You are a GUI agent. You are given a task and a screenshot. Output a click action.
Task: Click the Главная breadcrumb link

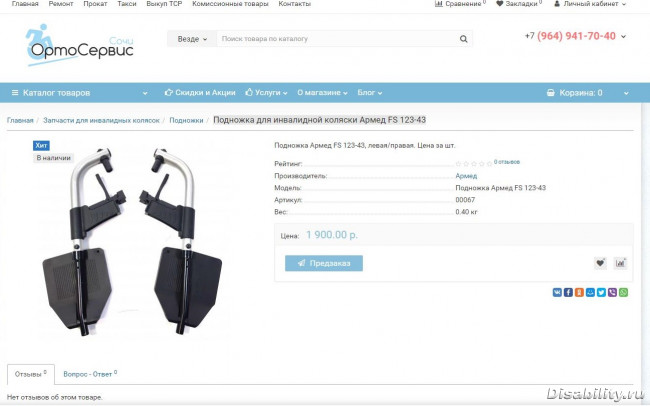pos(20,120)
